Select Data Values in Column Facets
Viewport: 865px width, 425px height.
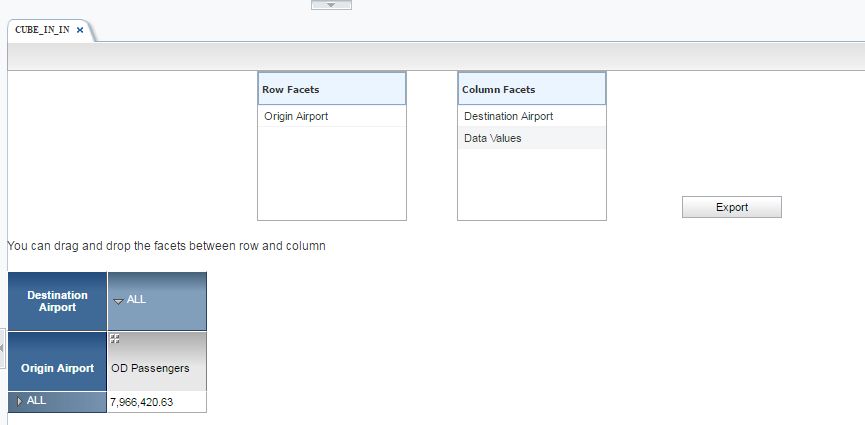coord(493,138)
